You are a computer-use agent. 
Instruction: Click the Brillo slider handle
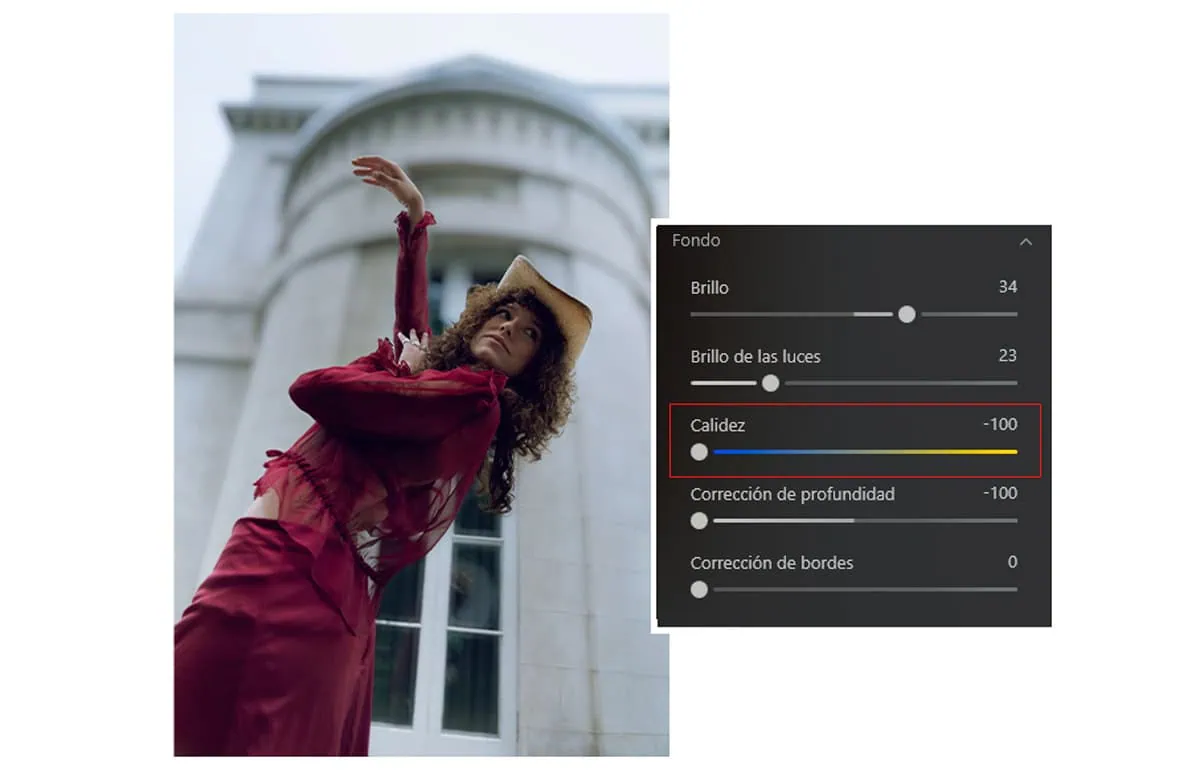tap(907, 314)
